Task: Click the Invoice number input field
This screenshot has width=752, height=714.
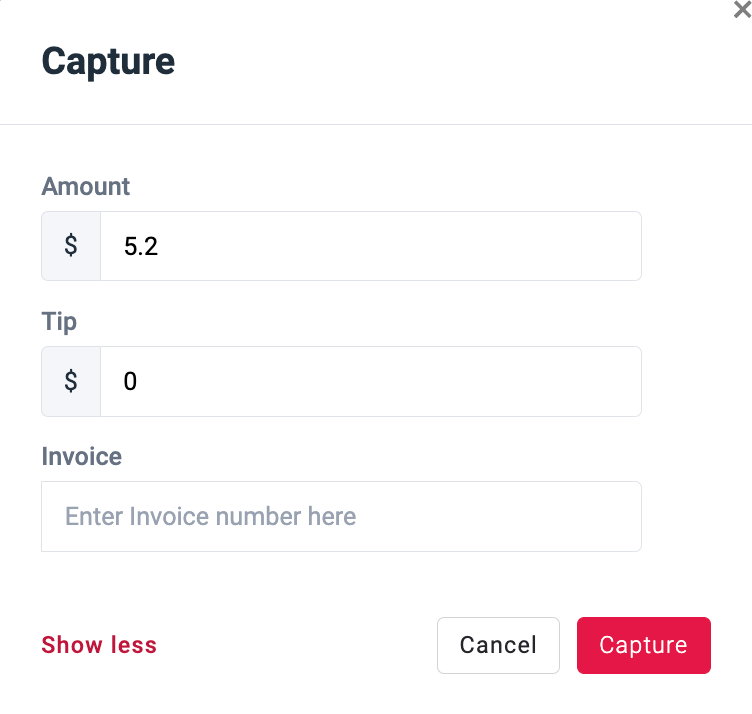Action: [341, 516]
